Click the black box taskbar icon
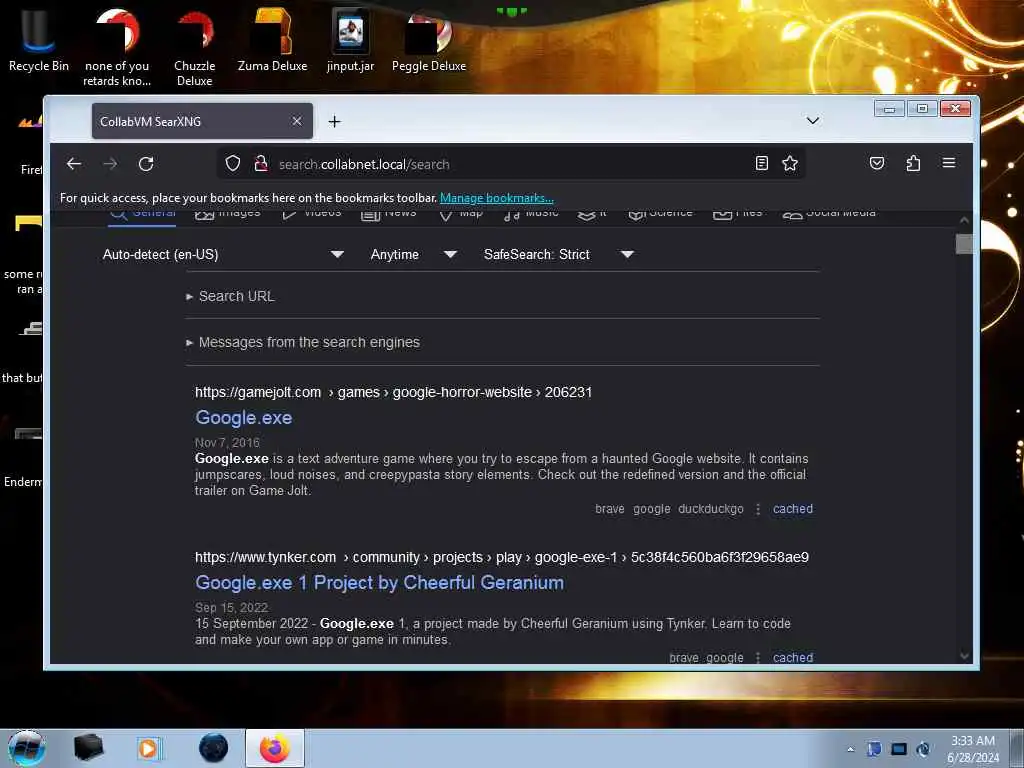Screen dimensions: 1024x768 pos(88,748)
